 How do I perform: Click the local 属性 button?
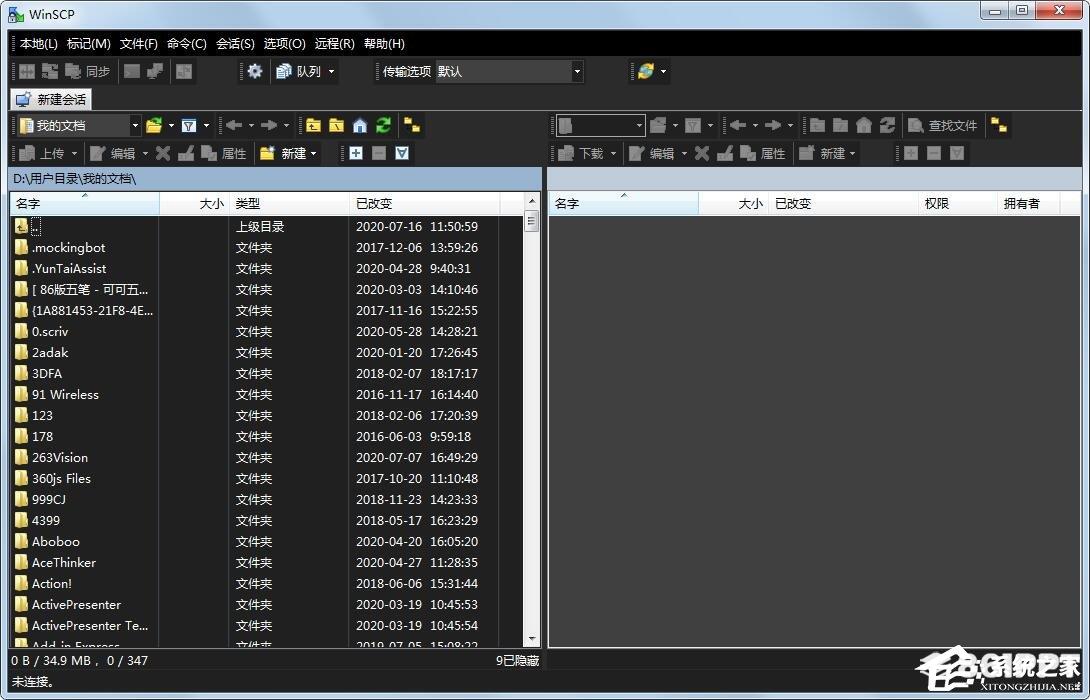(224, 153)
